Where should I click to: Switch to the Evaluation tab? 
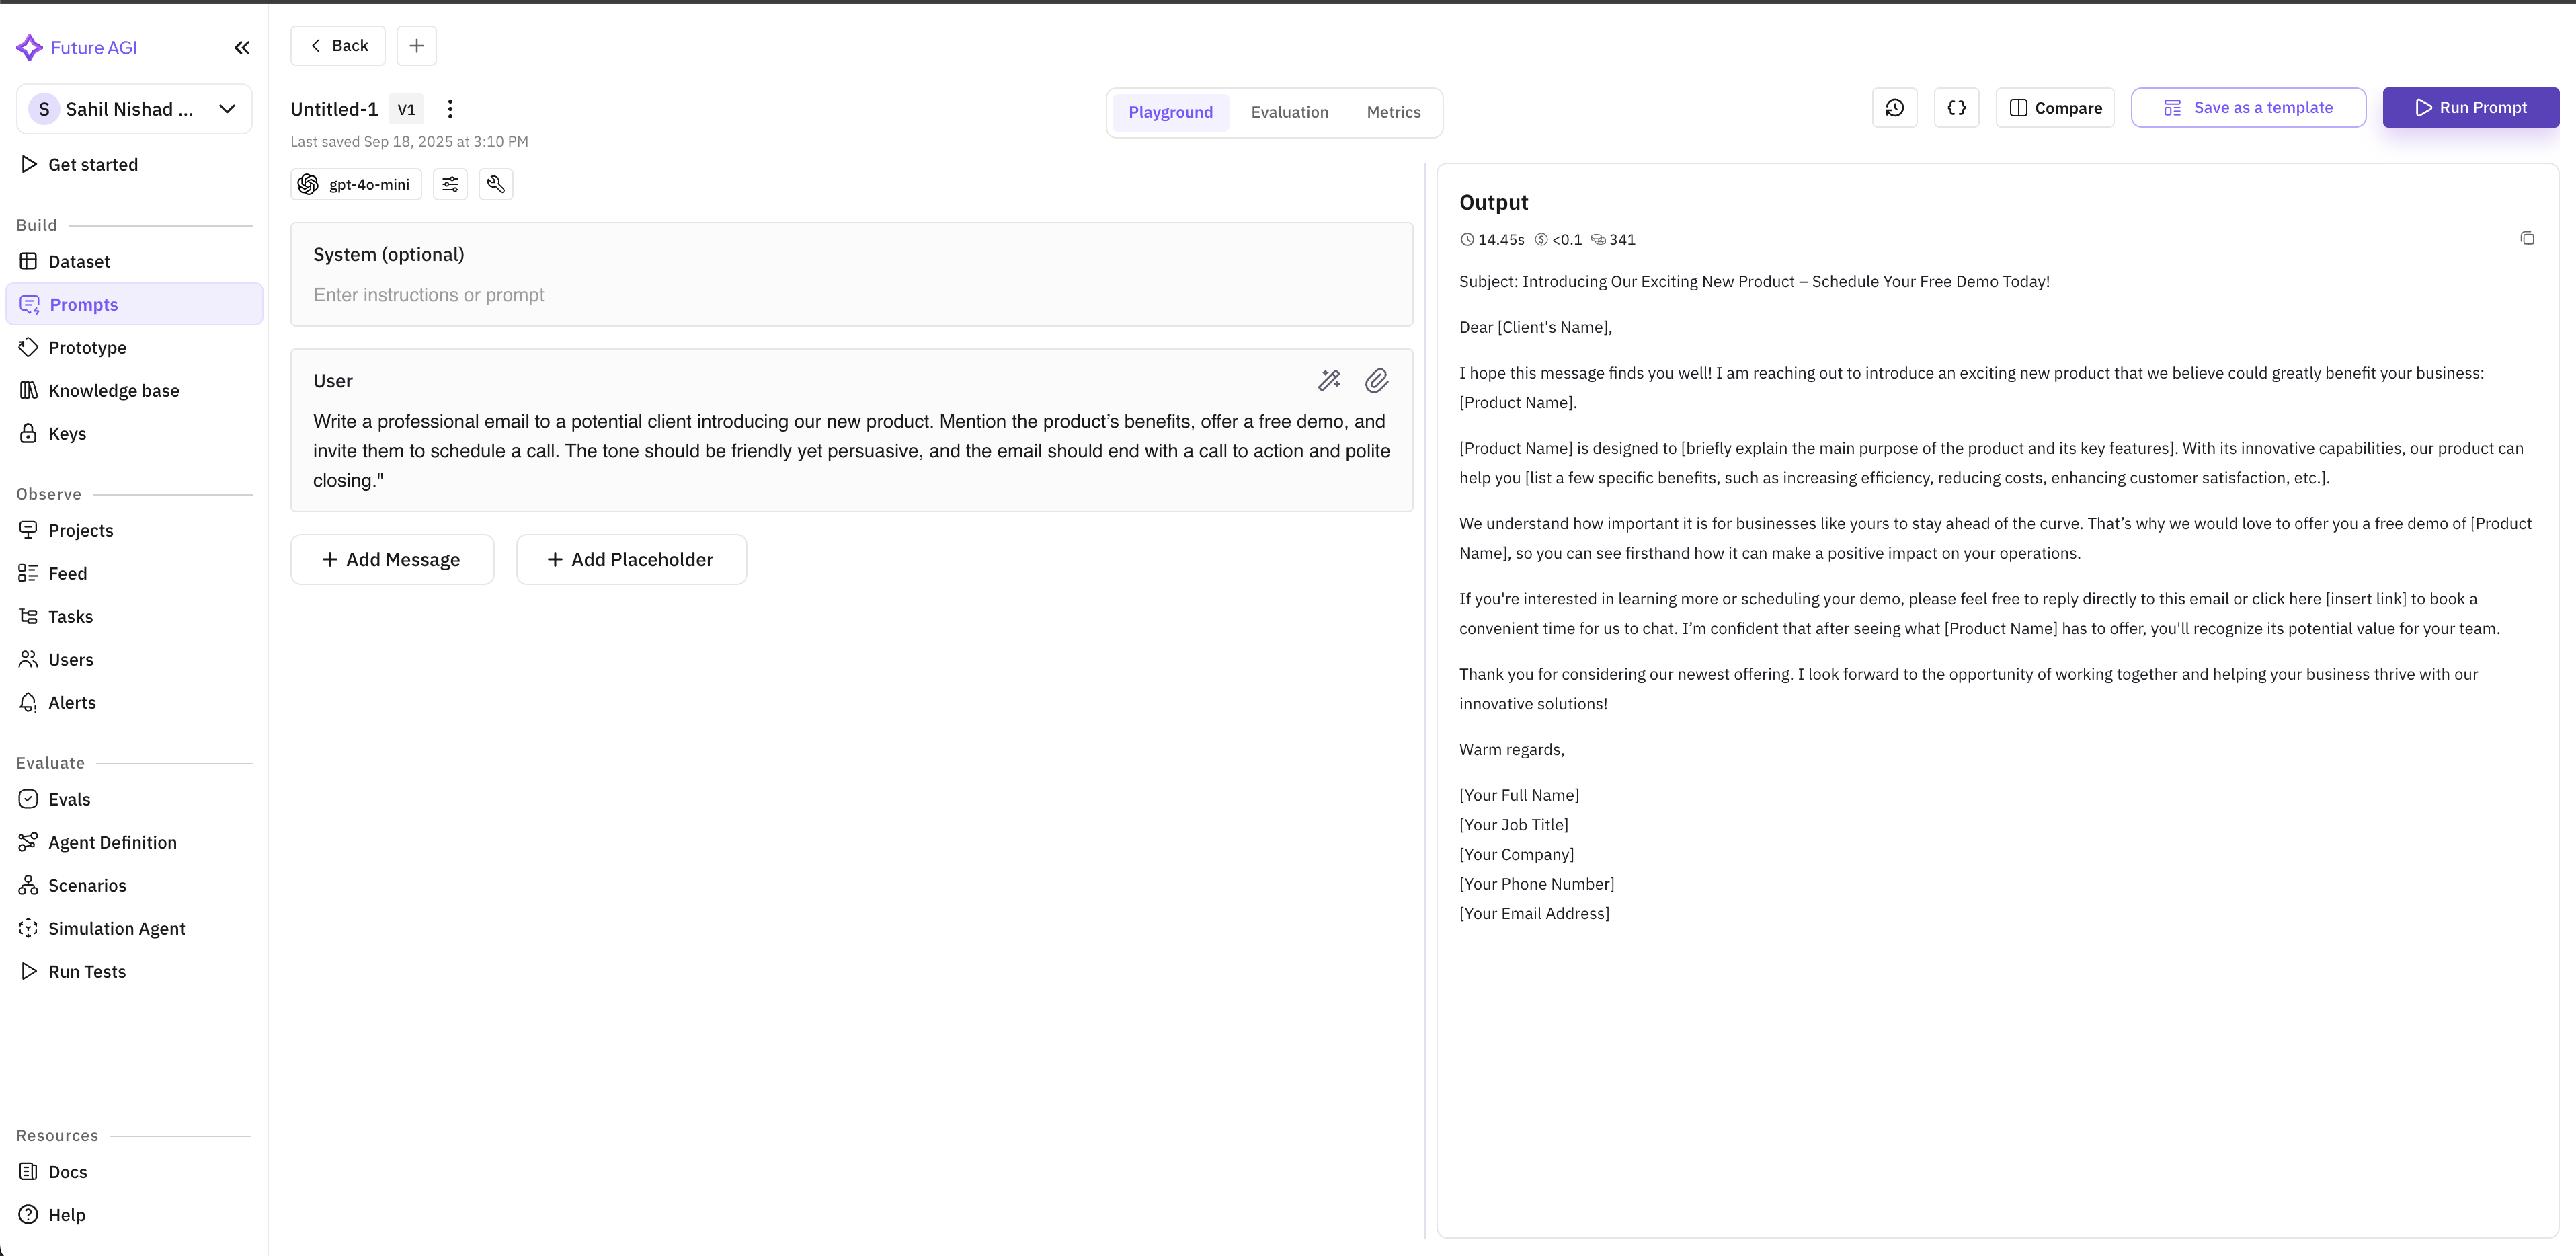pos(1289,112)
